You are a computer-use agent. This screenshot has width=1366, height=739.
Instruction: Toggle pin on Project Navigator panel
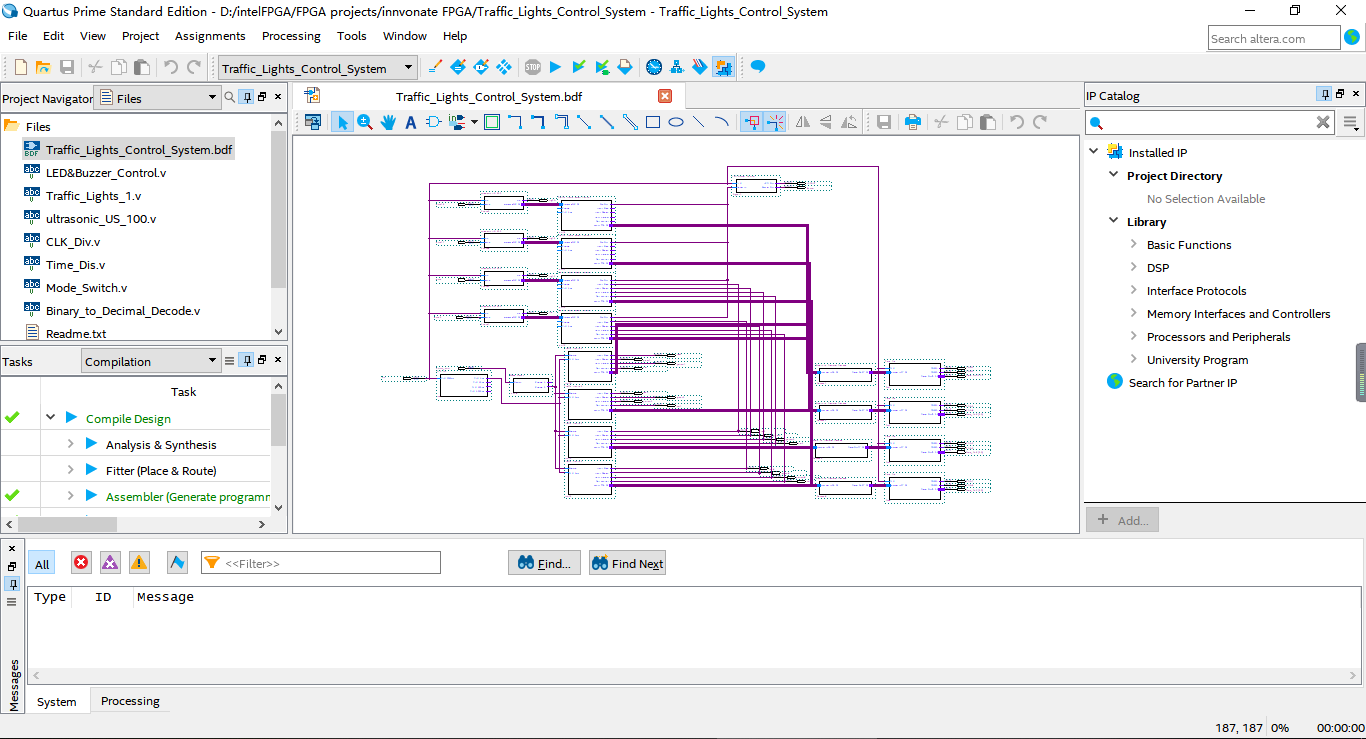point(246,97)
